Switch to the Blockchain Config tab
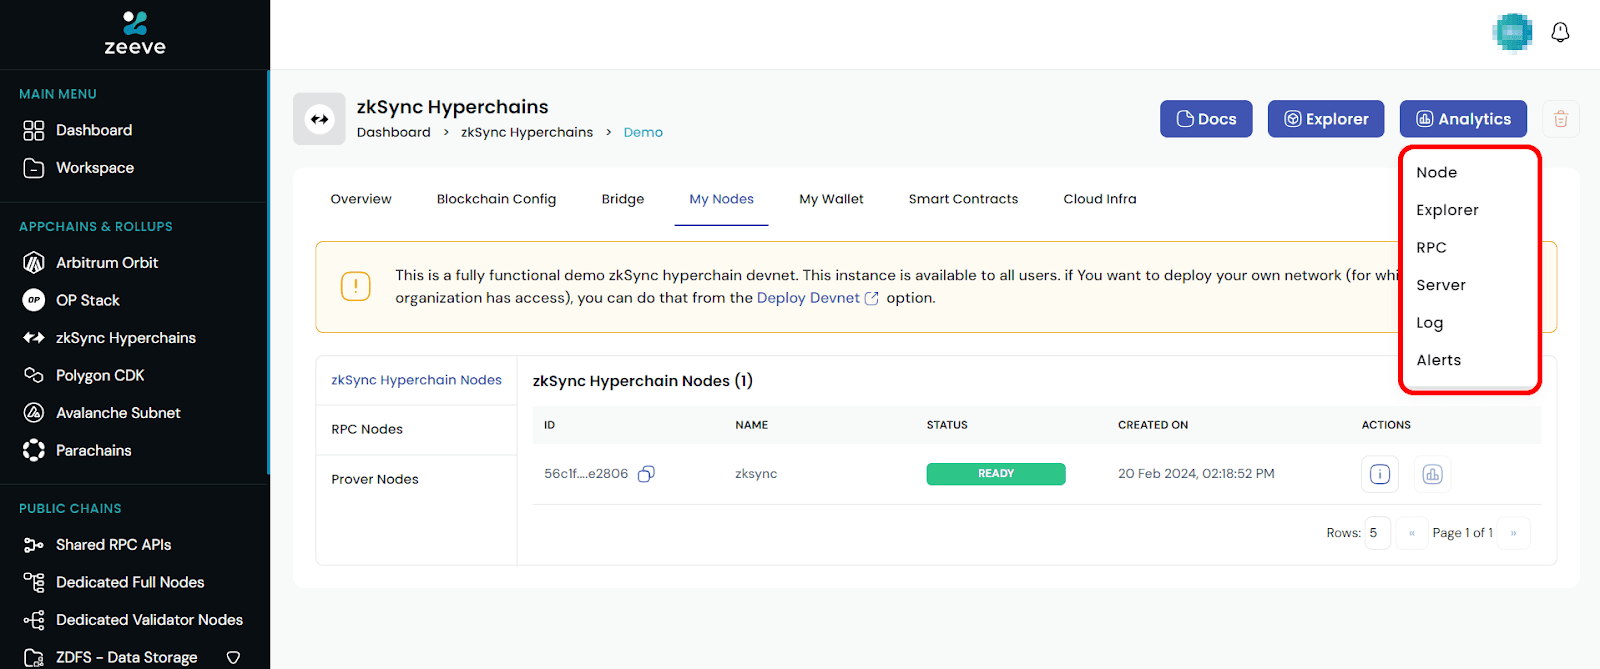Screen dimensions: 1600x669 point(496,199)
